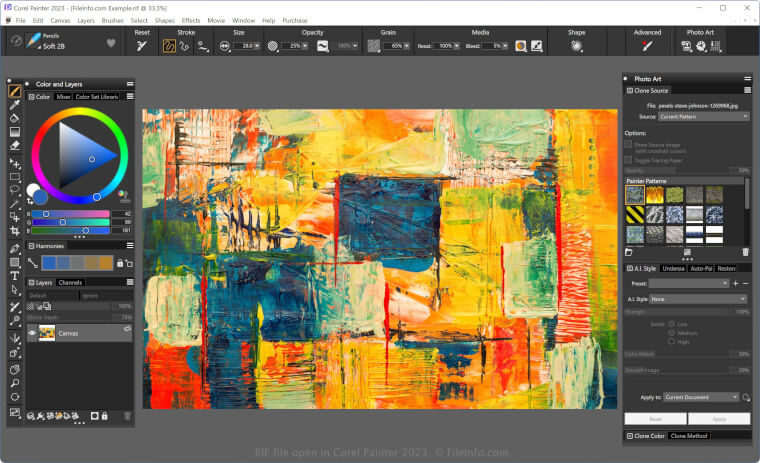Screen dimensions: 760x463
Task: Activate the Text tool
Action: (x=15, y=275)
